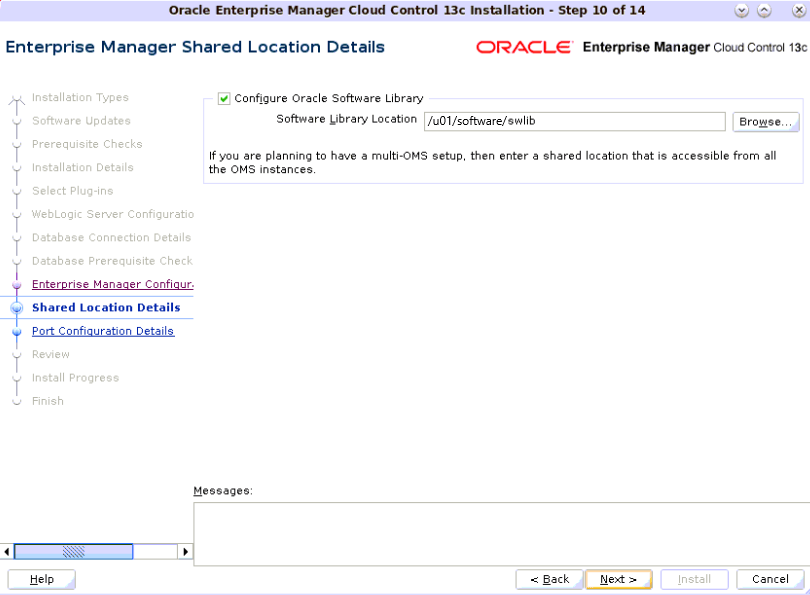Click the Installation Types step node icon
This screenshot has height=595, width=810.
tap(17, 97)
